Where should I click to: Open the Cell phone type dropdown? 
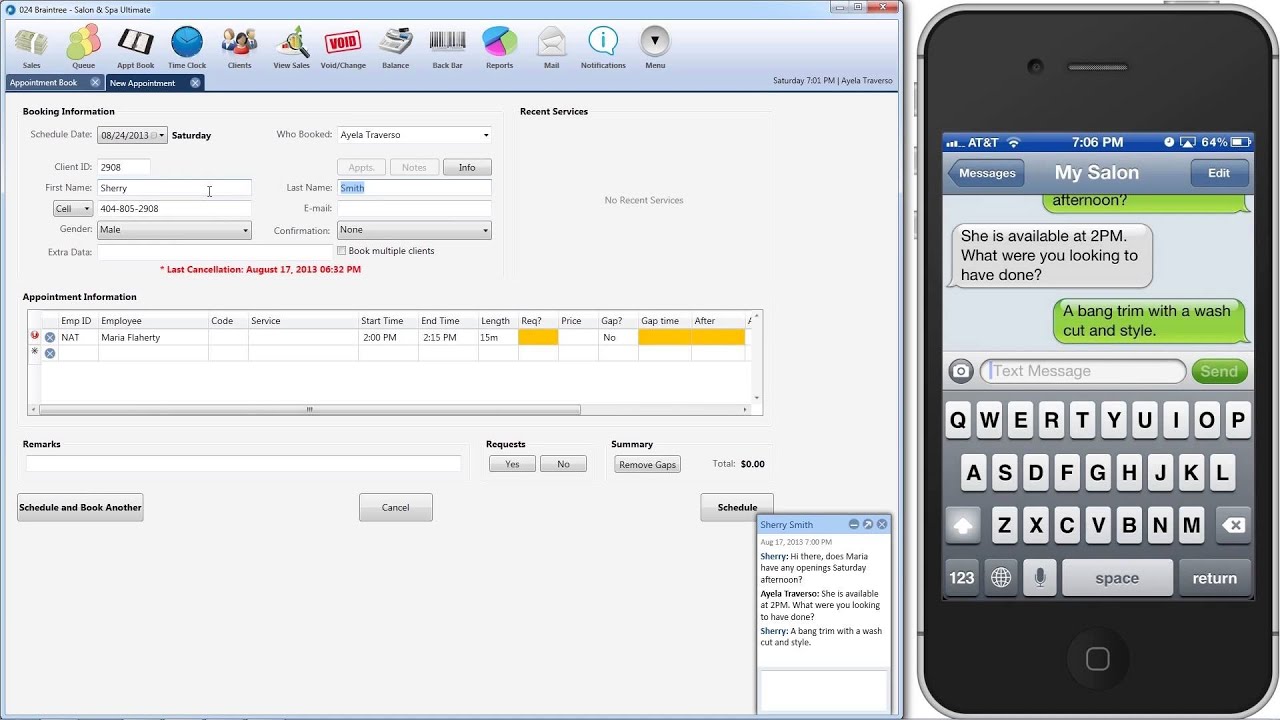click(73, 209)
